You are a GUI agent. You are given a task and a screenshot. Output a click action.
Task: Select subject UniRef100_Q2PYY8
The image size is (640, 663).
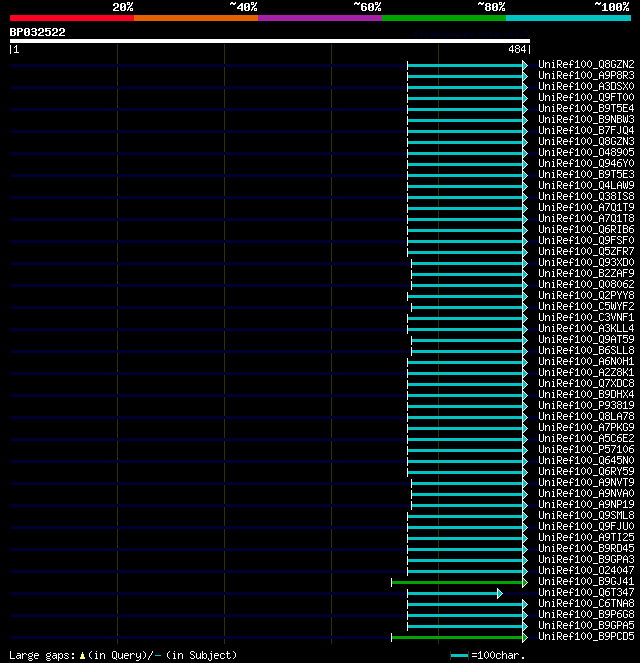586,295
